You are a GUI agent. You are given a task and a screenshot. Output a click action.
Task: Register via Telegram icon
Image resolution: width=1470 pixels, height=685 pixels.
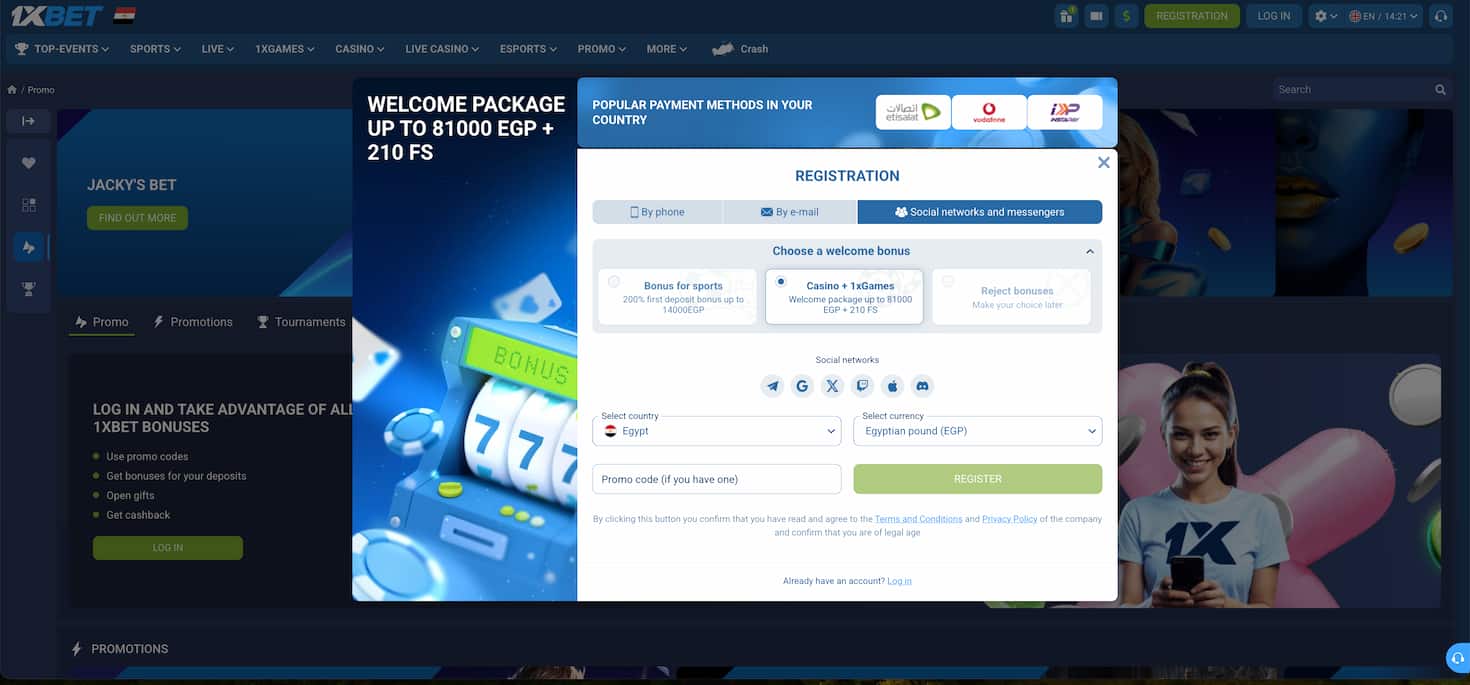click(x=772, y=386)
